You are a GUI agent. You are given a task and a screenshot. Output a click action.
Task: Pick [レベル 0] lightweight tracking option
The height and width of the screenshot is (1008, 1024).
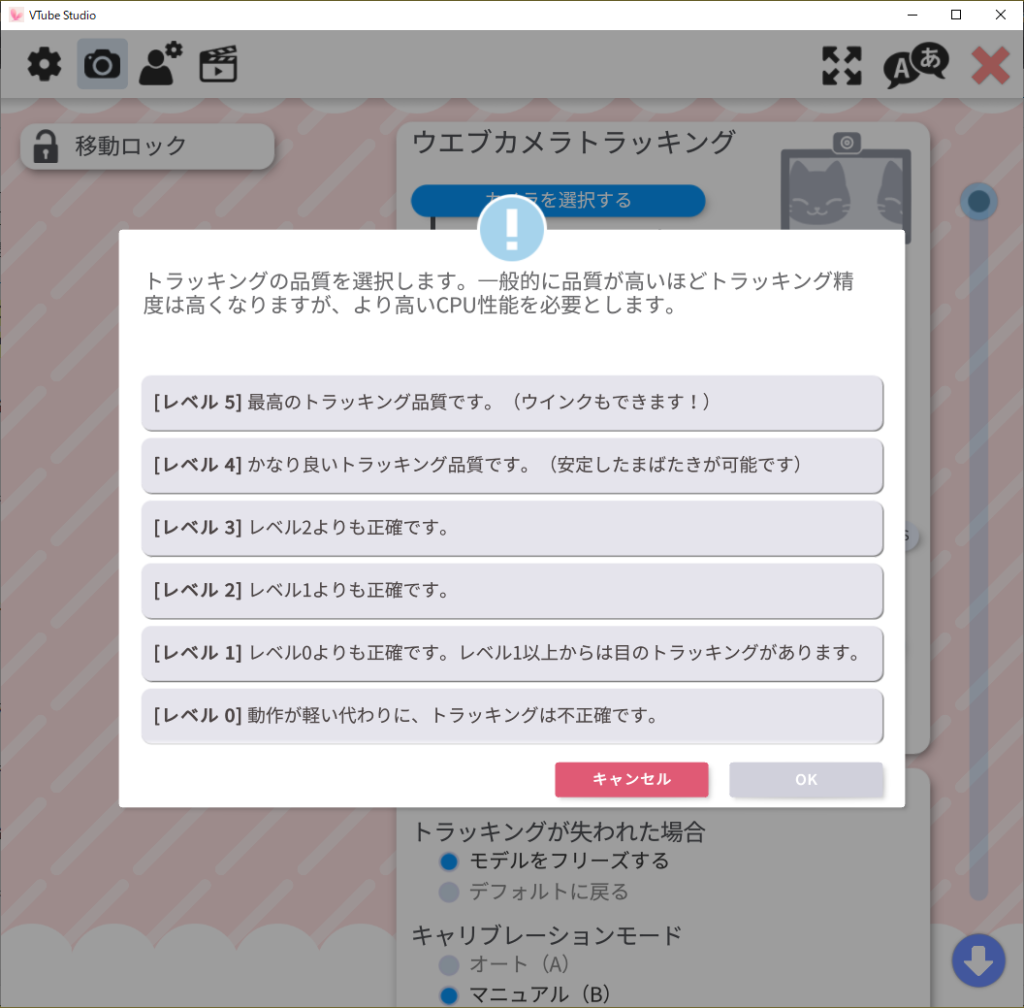pyautogui.click(x=513, y=716)
